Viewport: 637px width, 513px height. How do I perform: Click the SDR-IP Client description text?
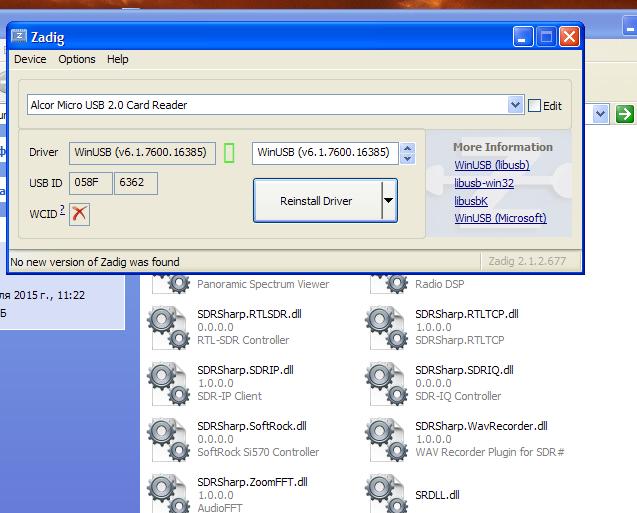click(230, 396)
